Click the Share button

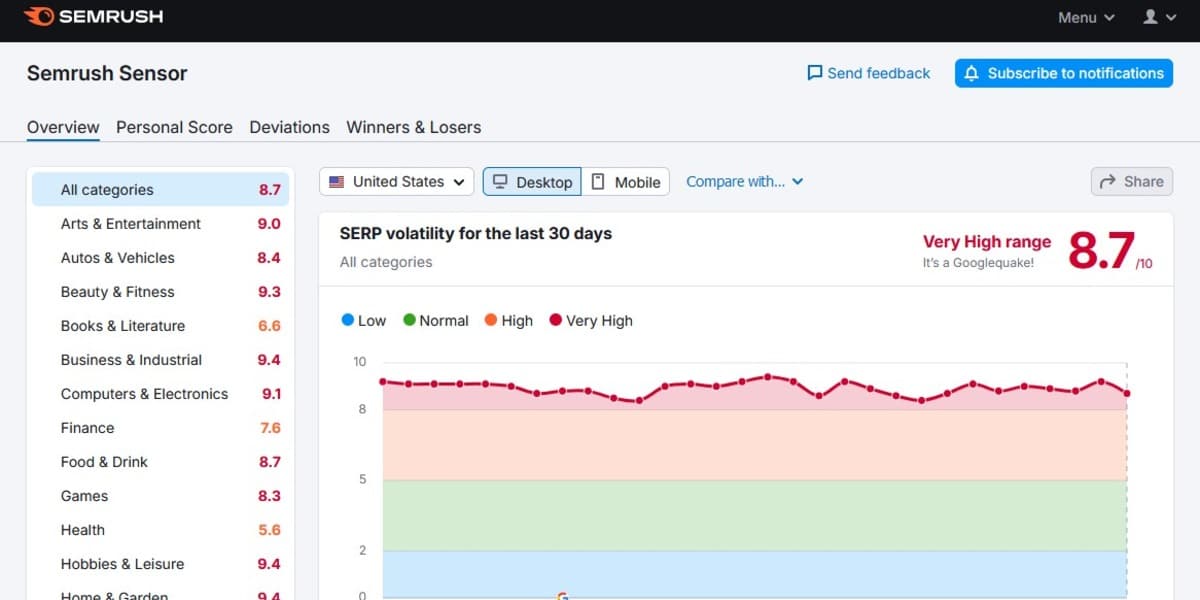coord(1131,181)
